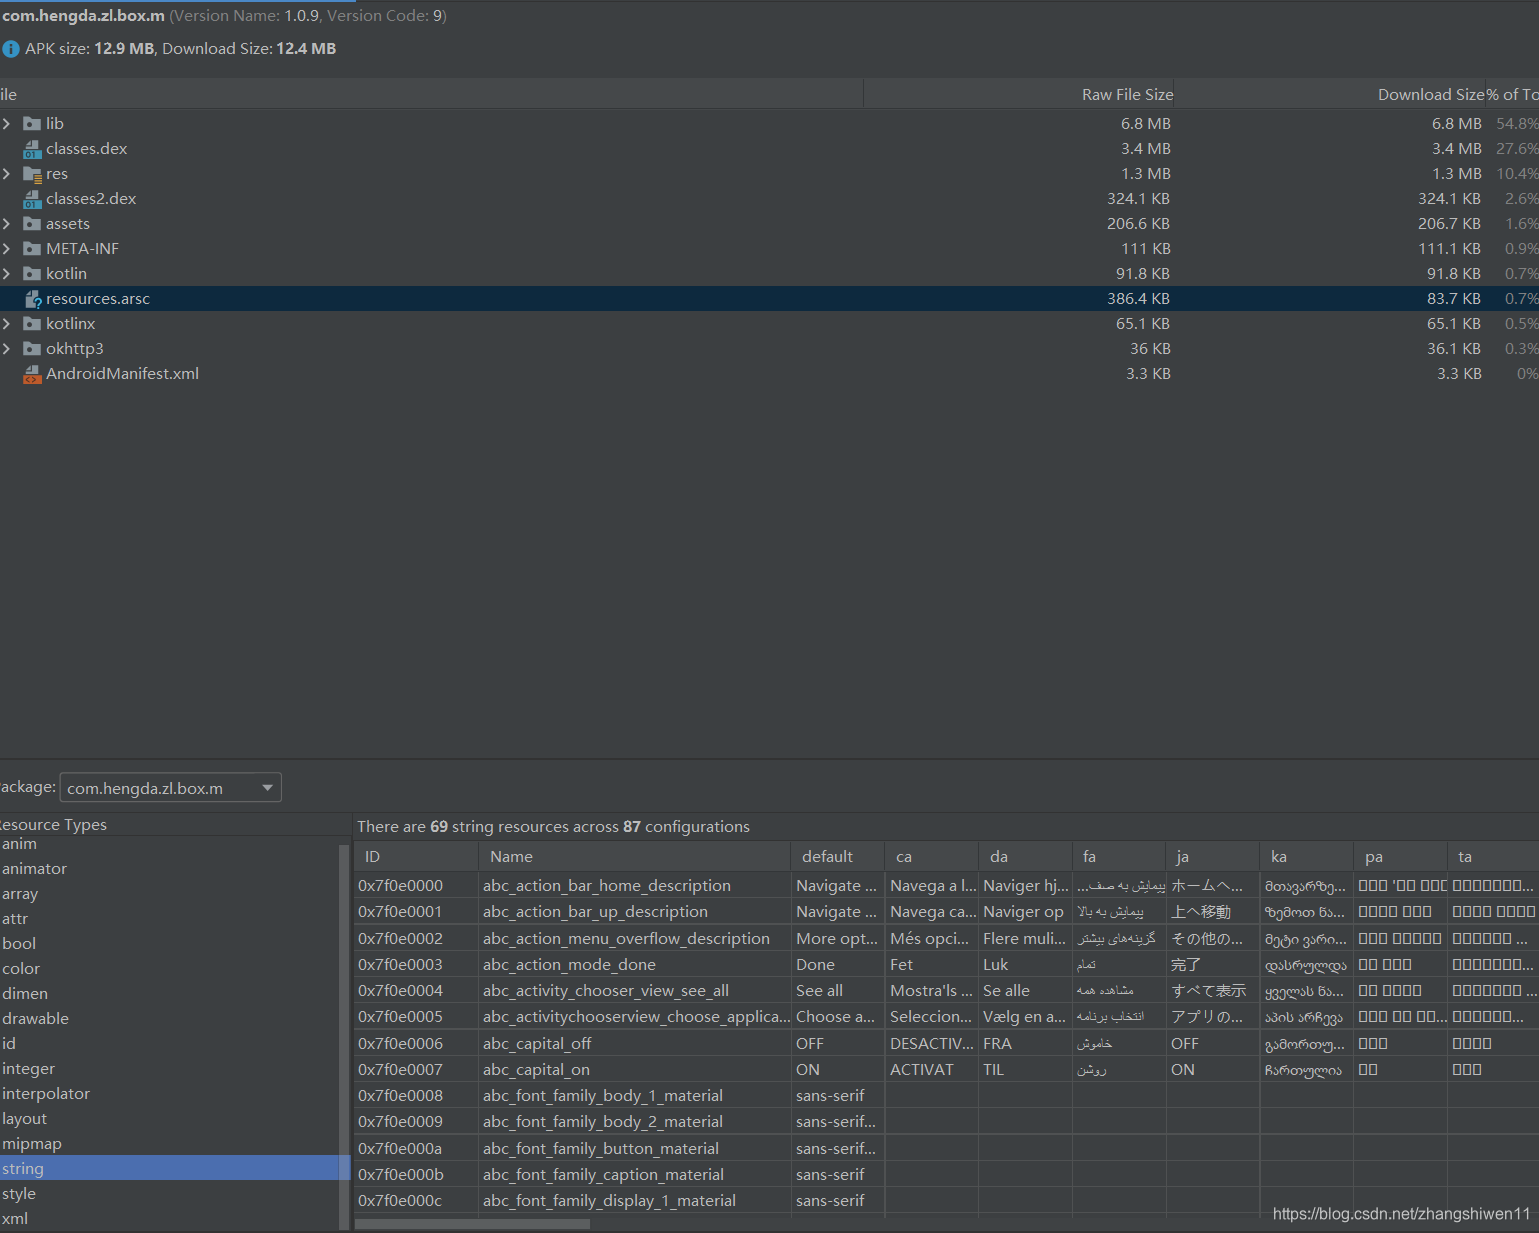The image size is (1539, 1233).
Task: Click the Resource Types list vertical scrollbar
Action: 345,1037
